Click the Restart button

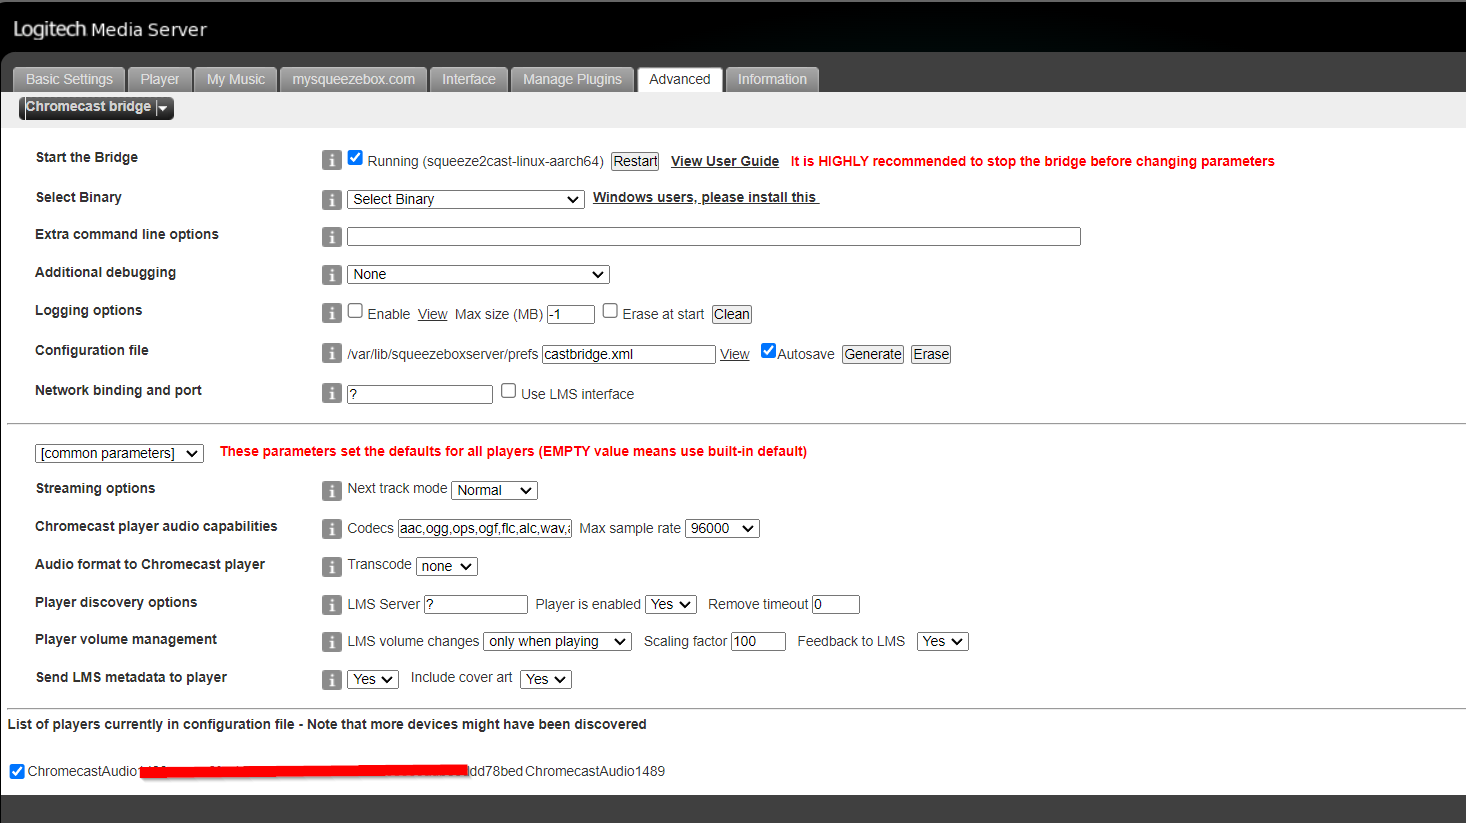click(x=635, y=161)
